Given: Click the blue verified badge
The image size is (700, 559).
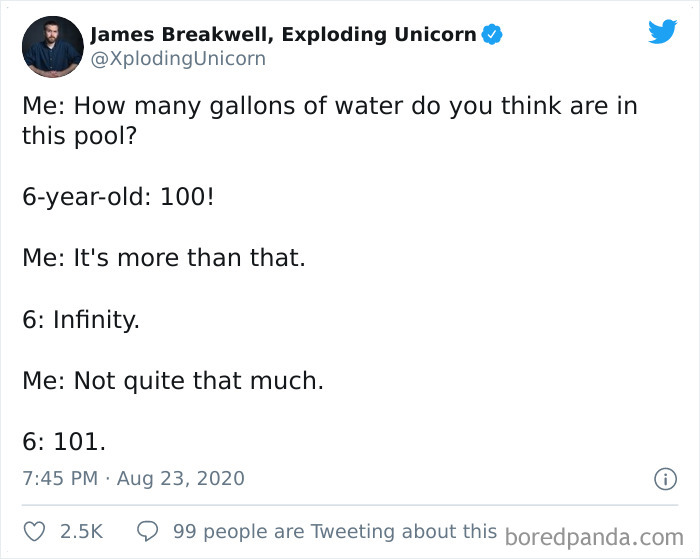Looking at the screenshot, I should pyautogui.click(x=492, y=35).
